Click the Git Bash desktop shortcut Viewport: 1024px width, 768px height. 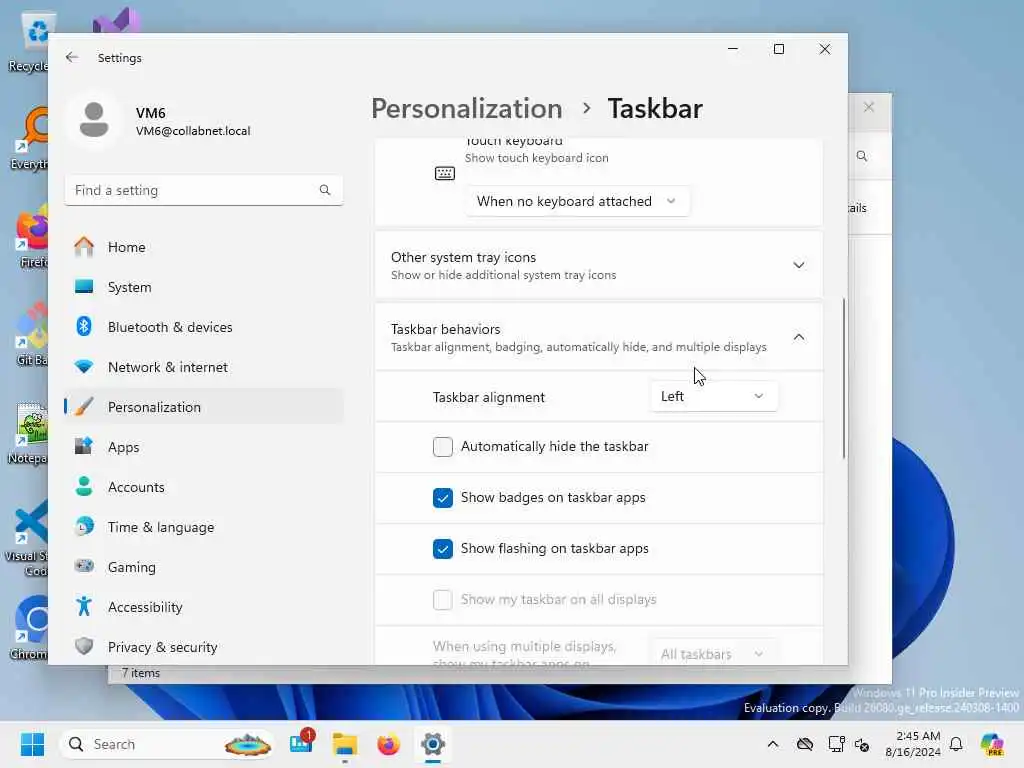(30, 334)
